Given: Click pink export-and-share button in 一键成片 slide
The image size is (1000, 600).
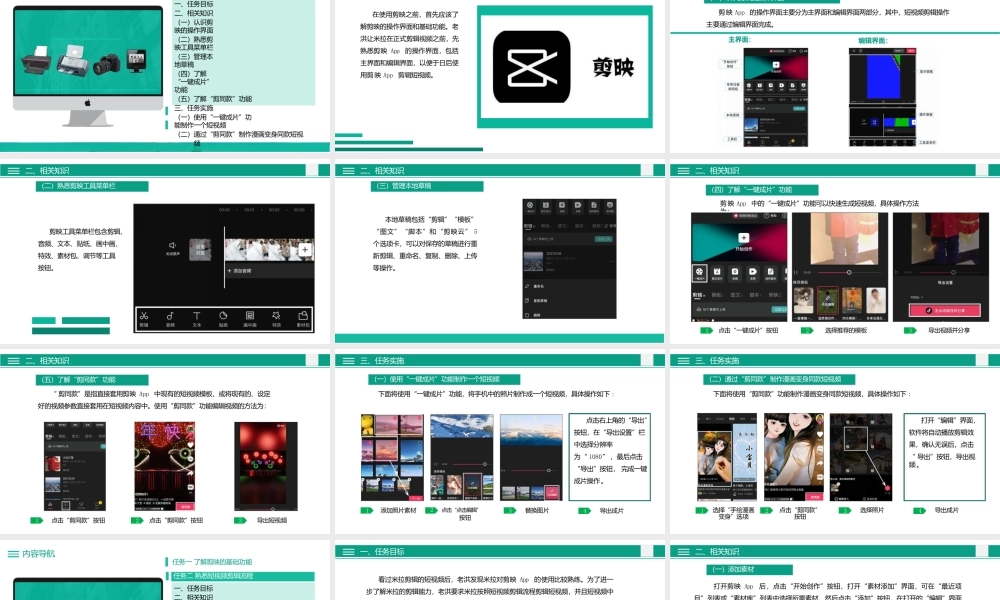Looking at the screenshot, I should coord(945,310).
